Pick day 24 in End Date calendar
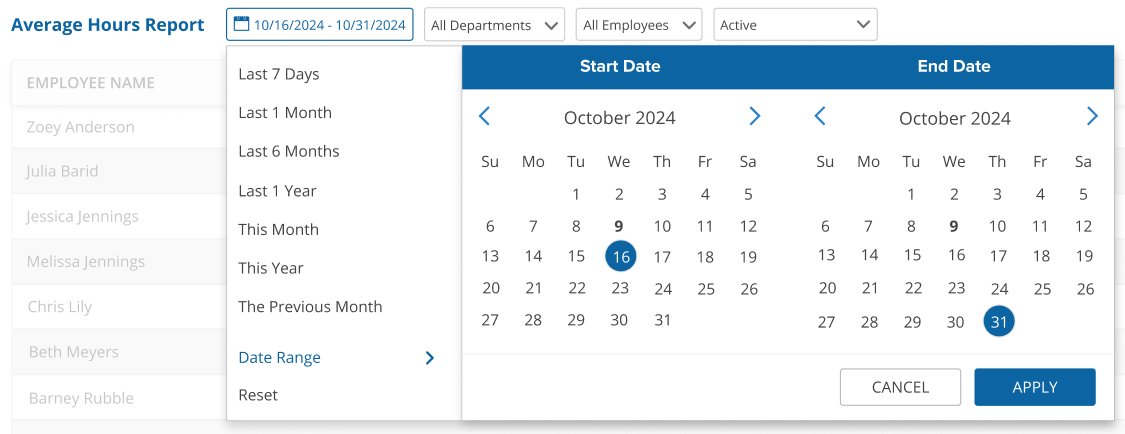1125x434 pixels. tap(999, 290)
